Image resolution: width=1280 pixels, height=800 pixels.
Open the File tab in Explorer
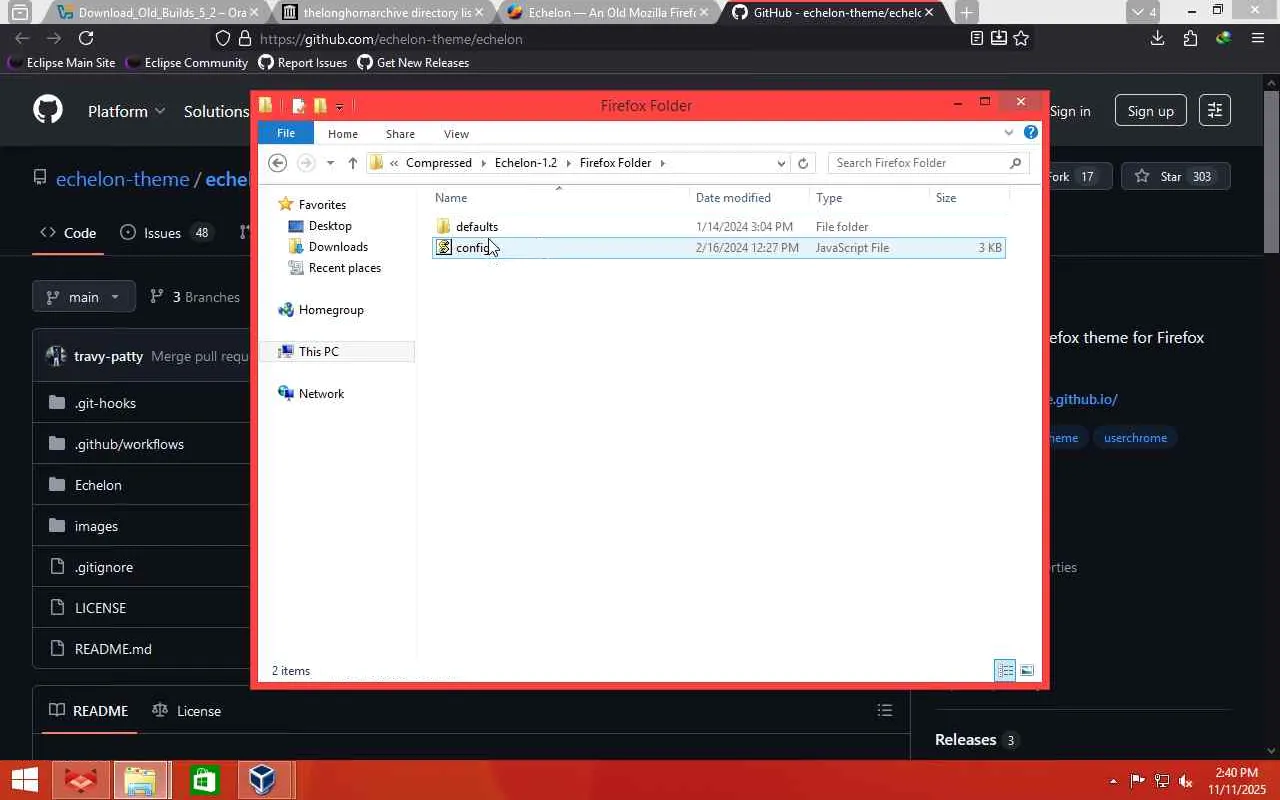pos(286,133)
